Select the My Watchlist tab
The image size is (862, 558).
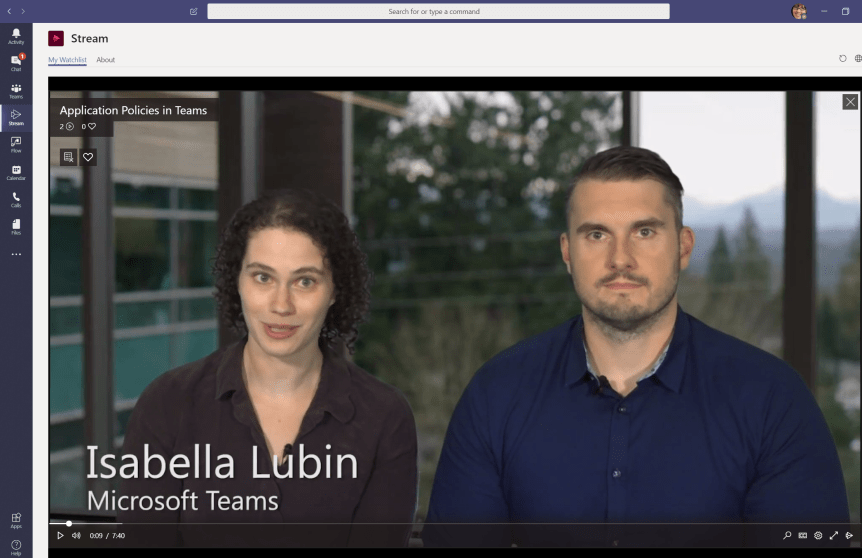[x=67, y=60]
